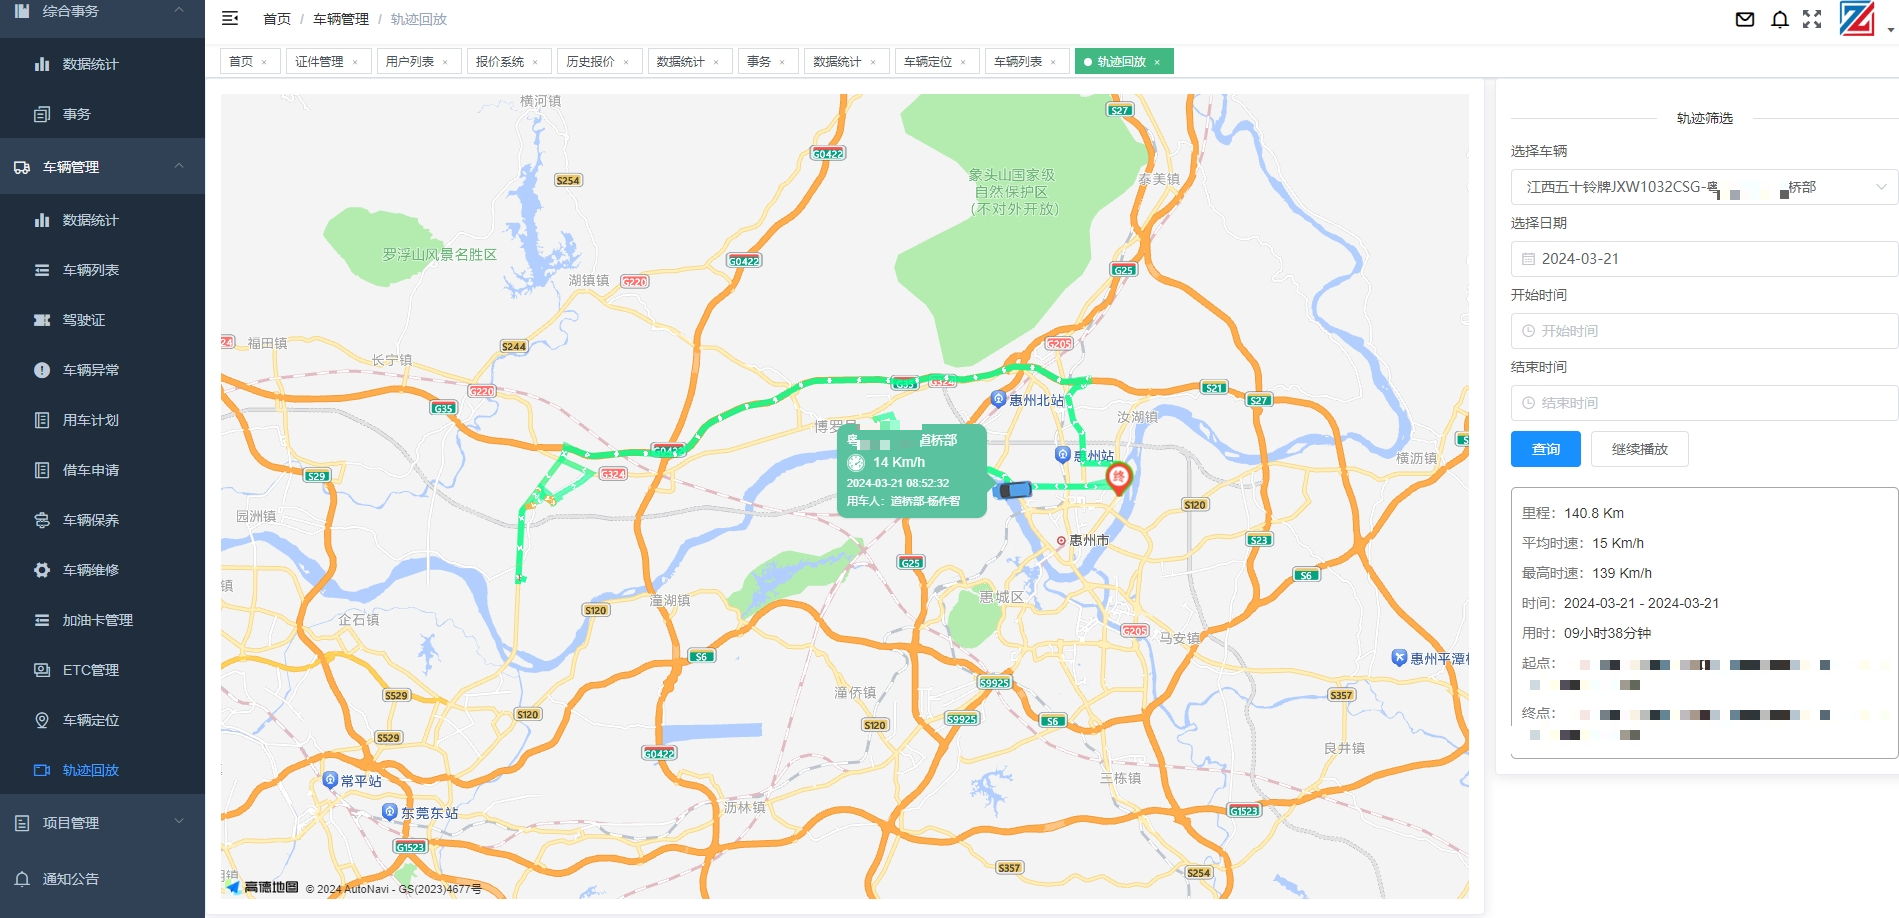Expand the 项目管理 menu chevron

pyautogui.click(x=179, y=822)
